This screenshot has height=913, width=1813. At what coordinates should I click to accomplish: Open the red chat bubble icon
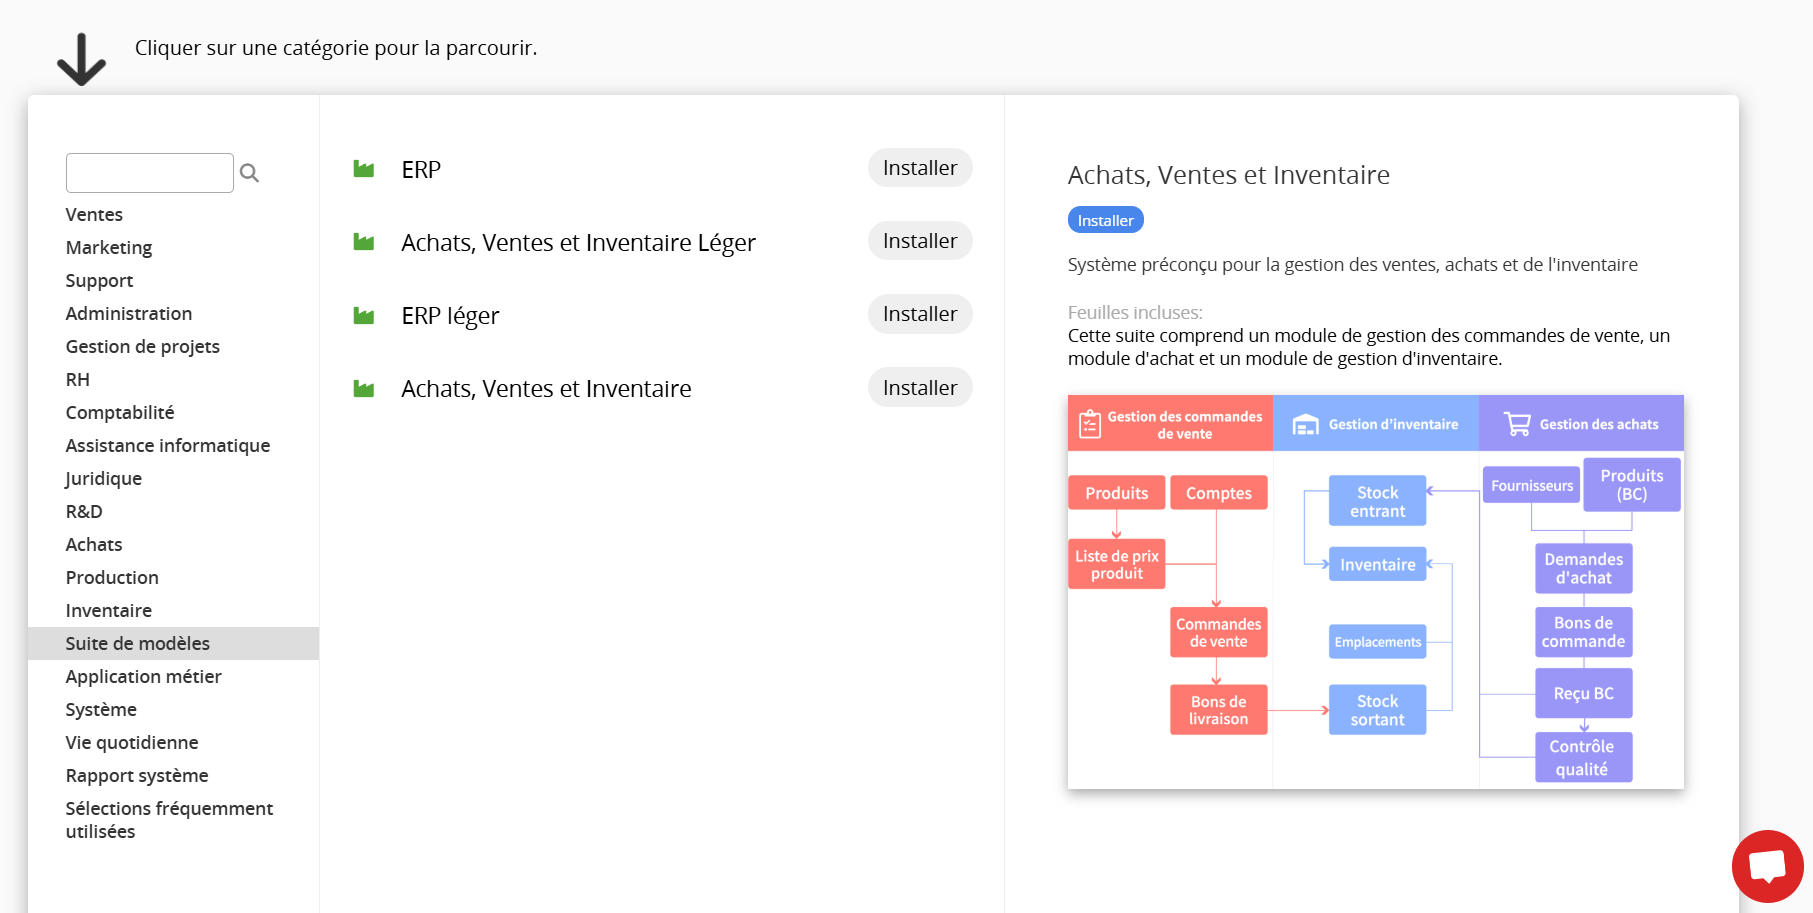coord(1767,866)
